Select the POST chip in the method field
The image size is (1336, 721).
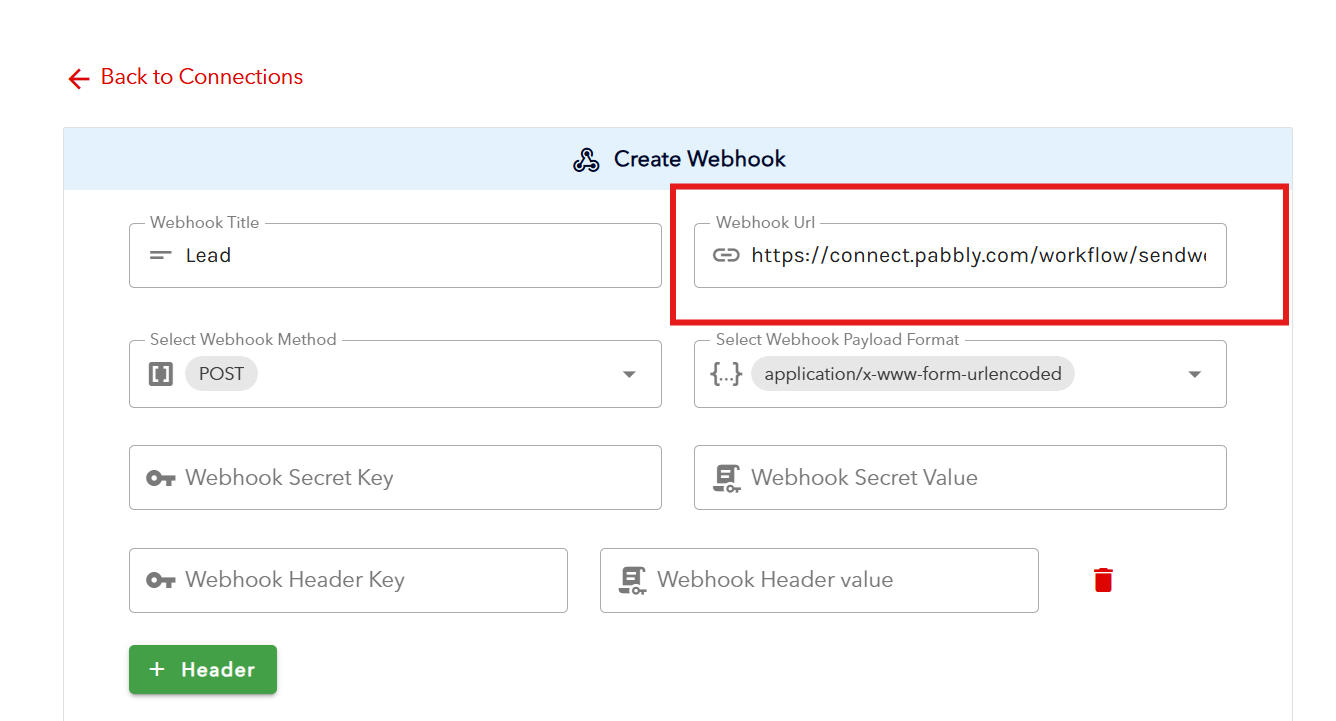(x=221, y=373)
